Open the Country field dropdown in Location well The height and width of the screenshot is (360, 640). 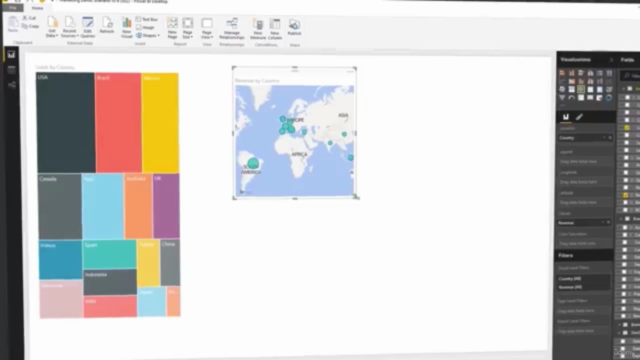(x=604, y=138)
